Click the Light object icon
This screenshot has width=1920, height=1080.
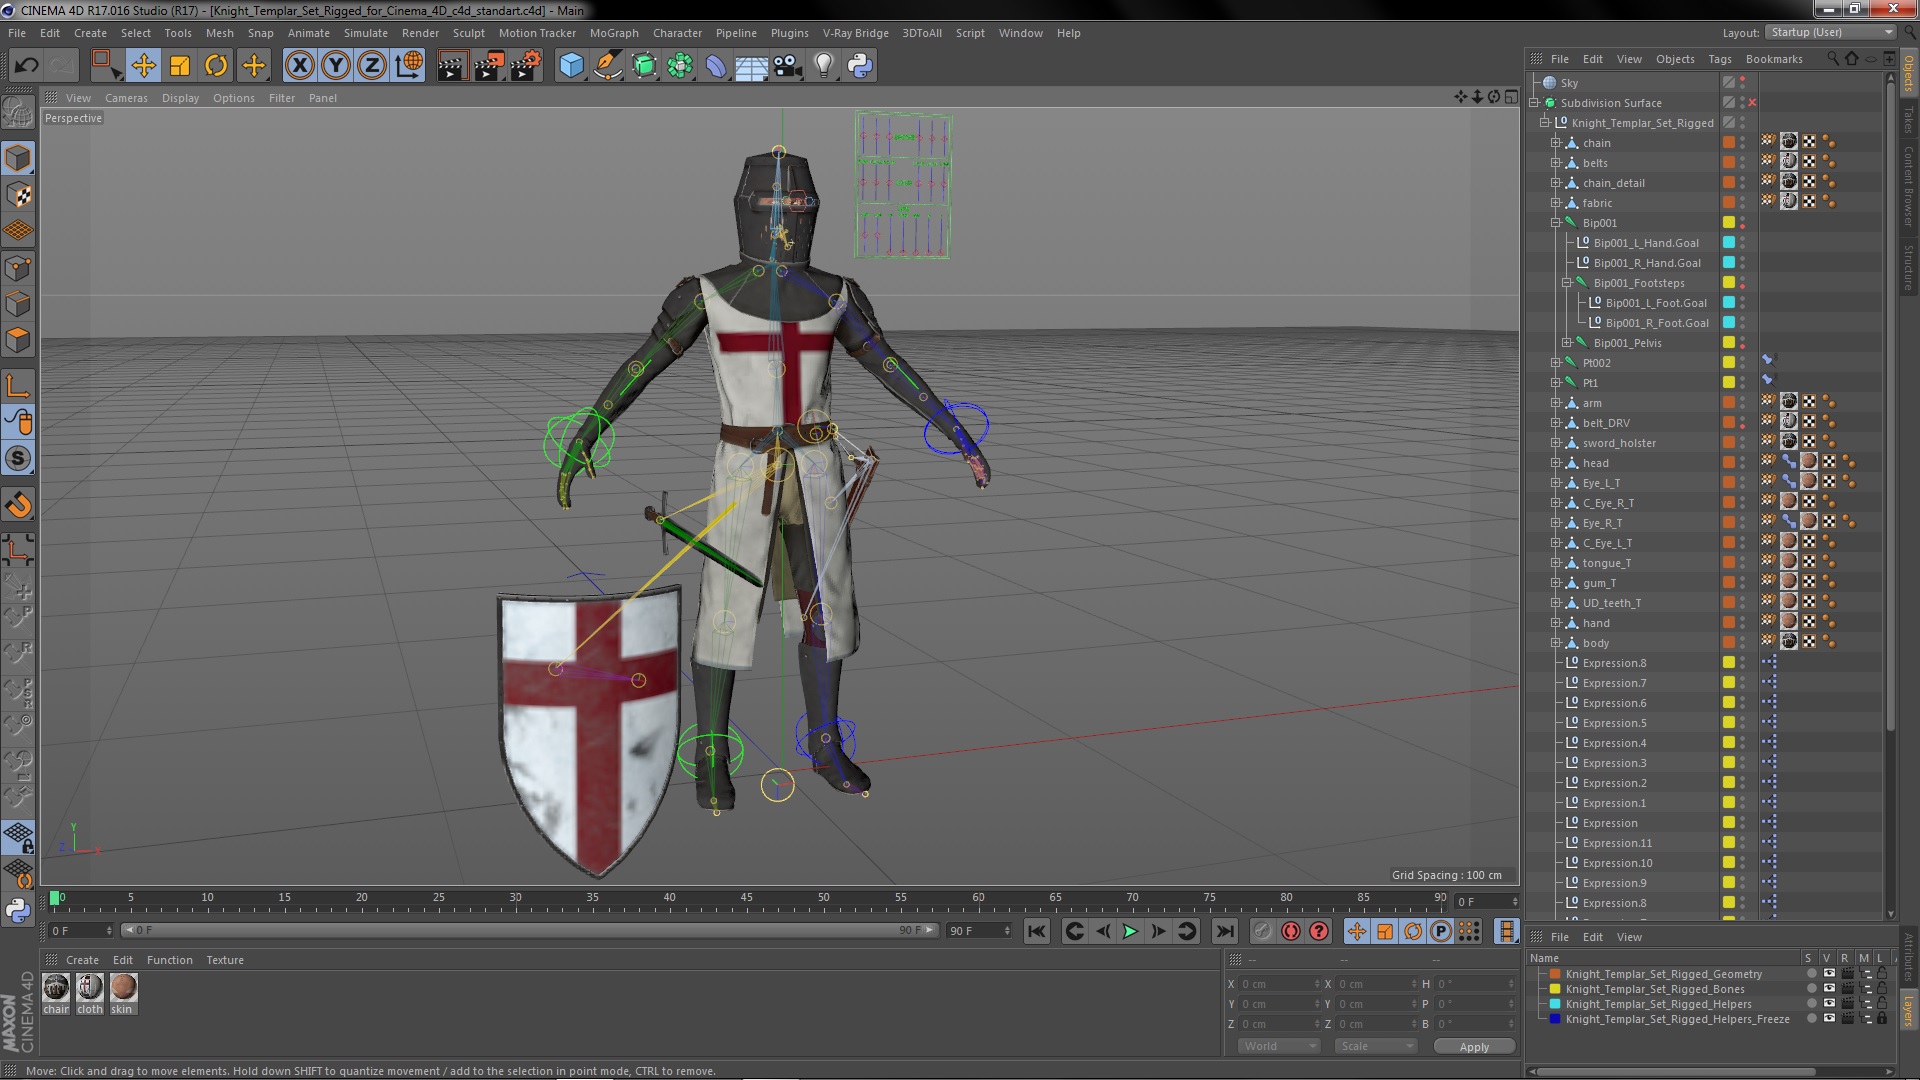click(x=823, y=66)
